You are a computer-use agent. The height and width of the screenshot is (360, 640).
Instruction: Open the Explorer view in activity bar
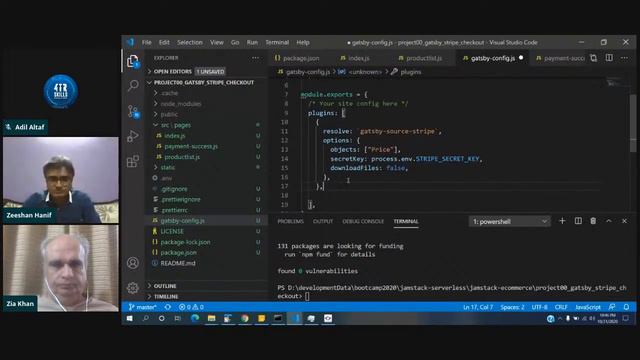point(133,62)
